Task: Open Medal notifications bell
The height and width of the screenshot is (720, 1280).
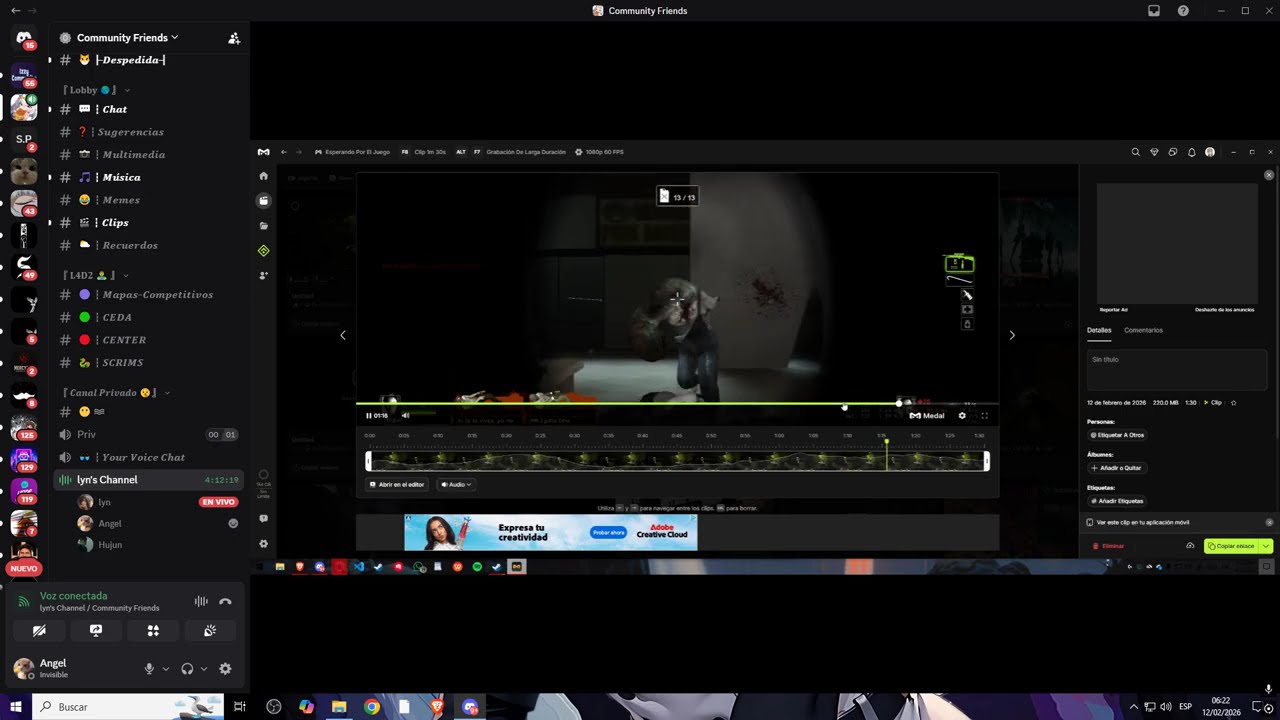Action: (1191, 152)
